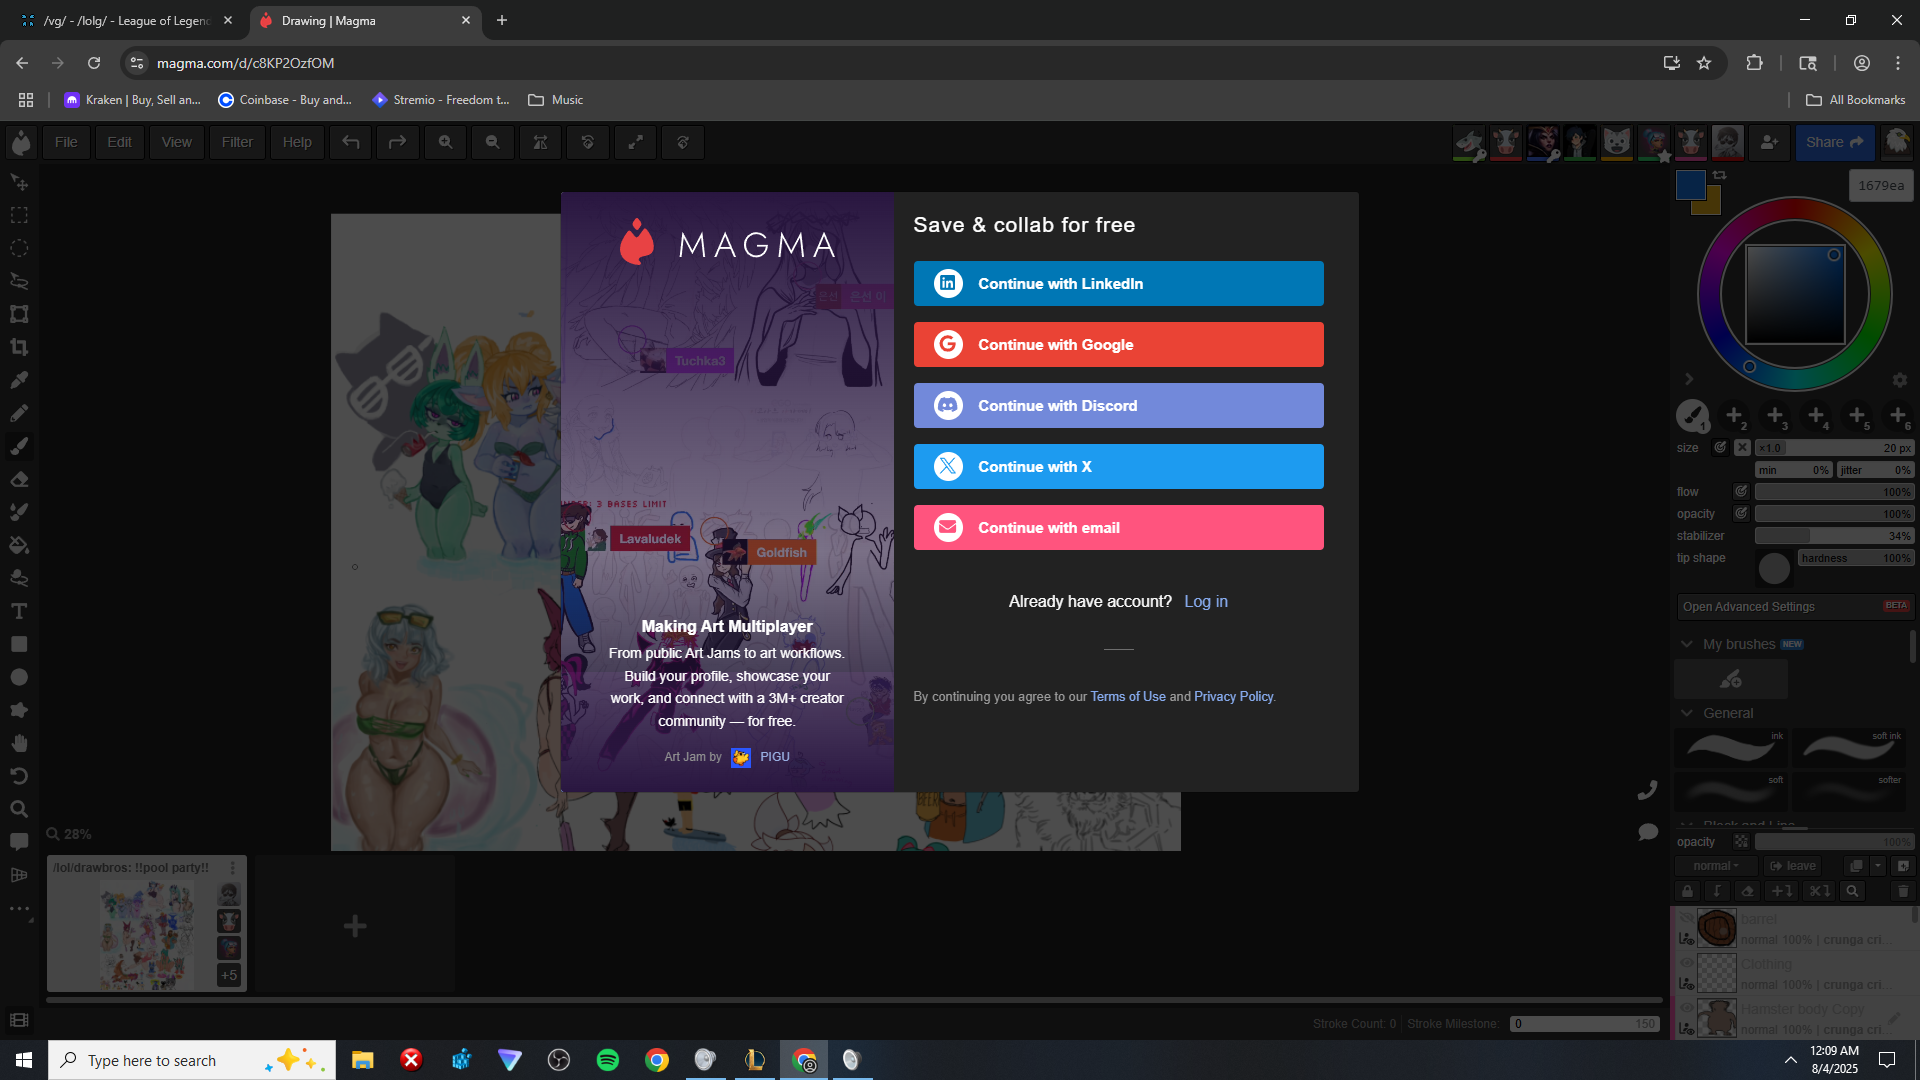Toggle pen pressure for flow

click(x=1741, y=491)
